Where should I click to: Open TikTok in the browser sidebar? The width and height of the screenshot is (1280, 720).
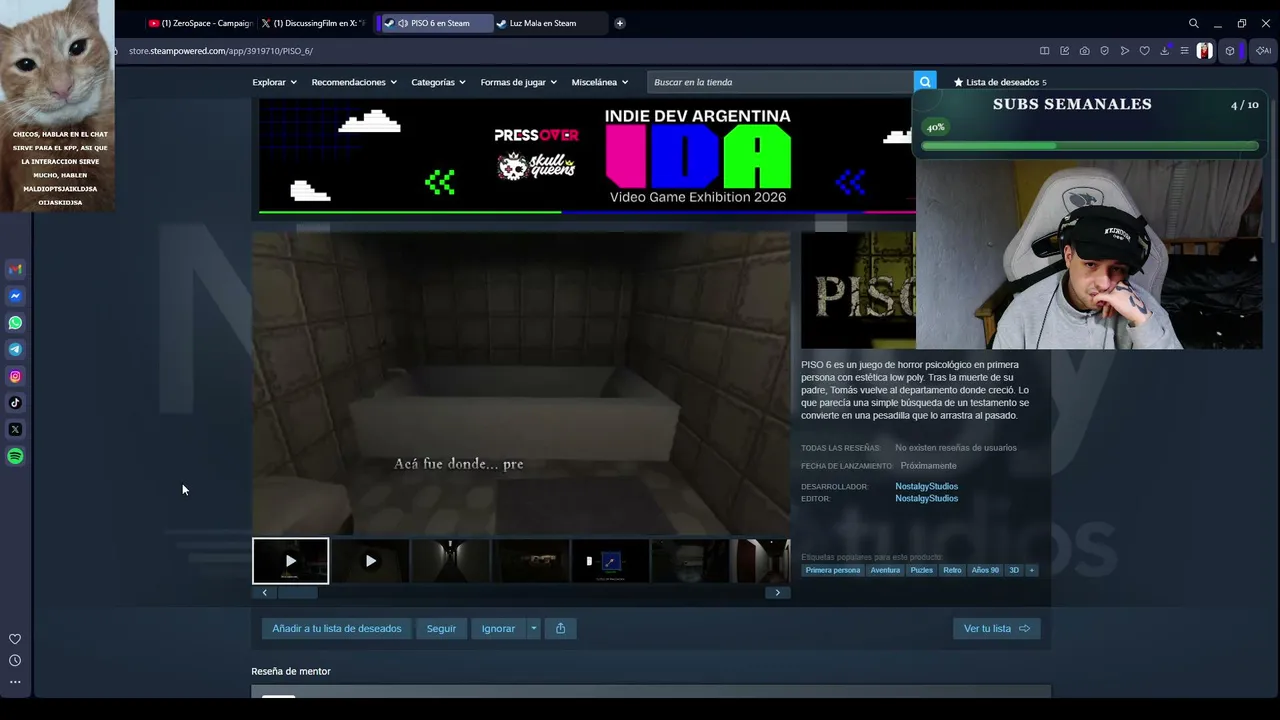click(15, 403)
